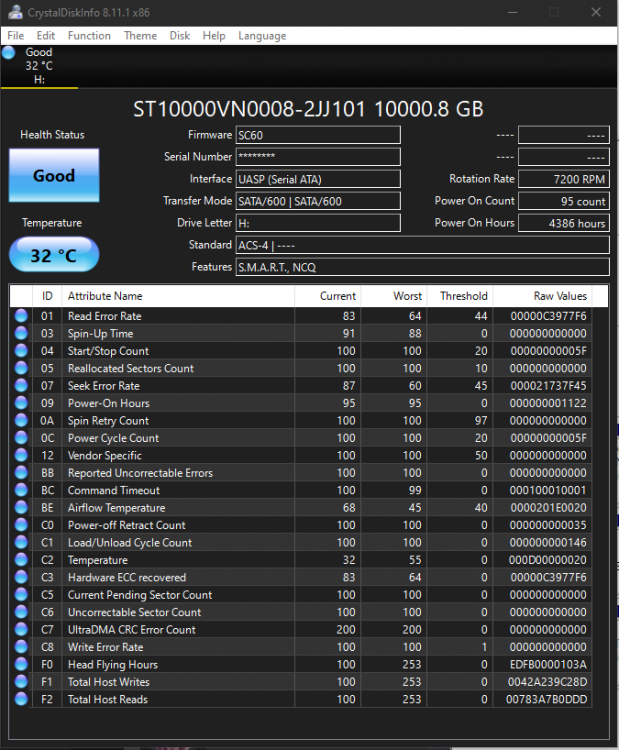
Task: Click status orb for Hardware ECC recovered
Action: click(21, 577)
